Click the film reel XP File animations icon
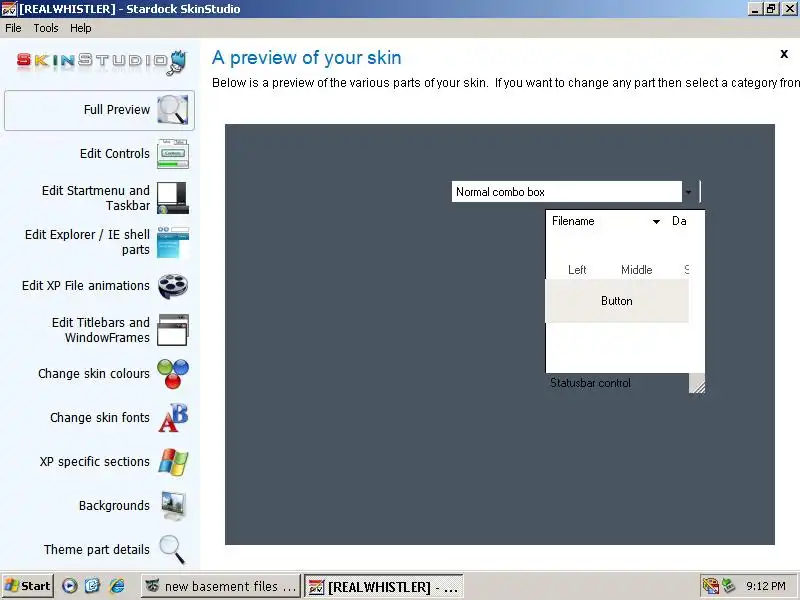Screen dimensions: 800x600 [x=172, y=286]
